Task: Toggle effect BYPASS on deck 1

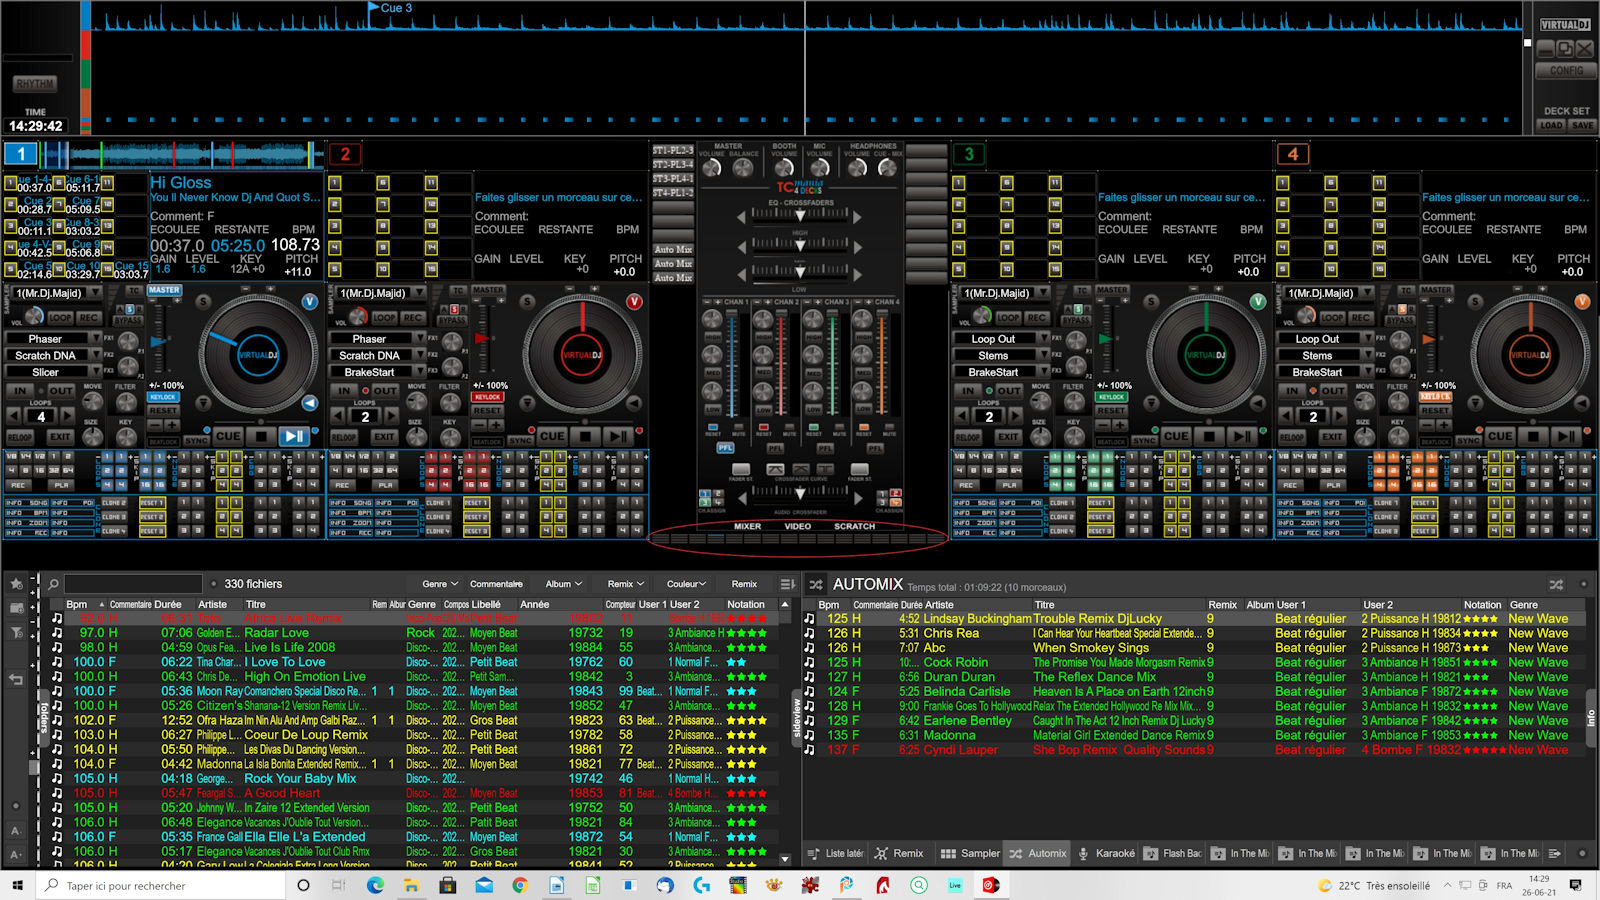Action: click(x=127, y=320)
